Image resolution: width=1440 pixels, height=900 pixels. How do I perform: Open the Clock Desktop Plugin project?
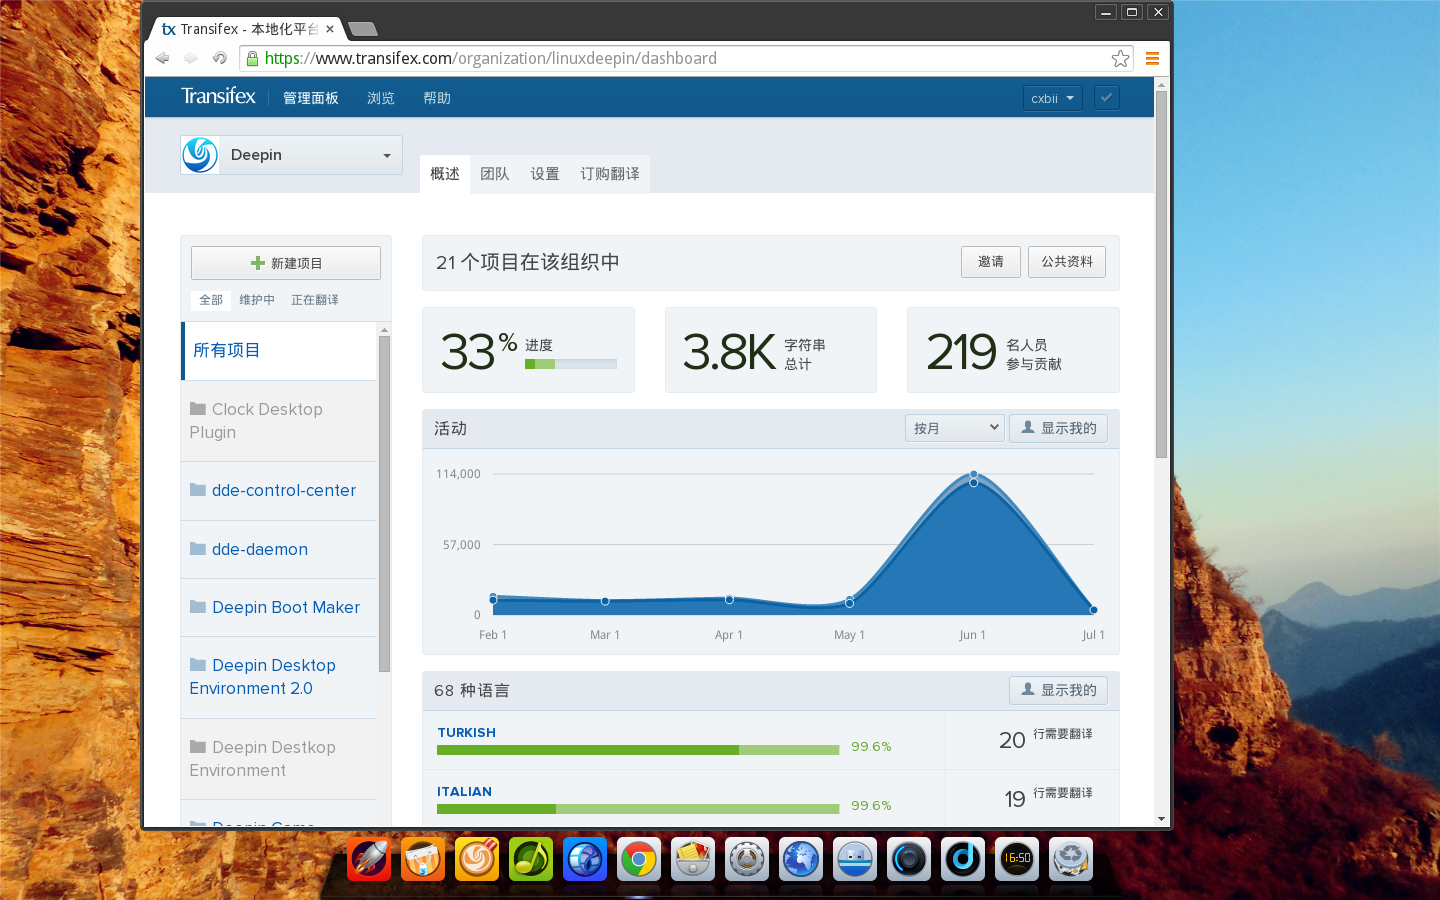(278, 421)
